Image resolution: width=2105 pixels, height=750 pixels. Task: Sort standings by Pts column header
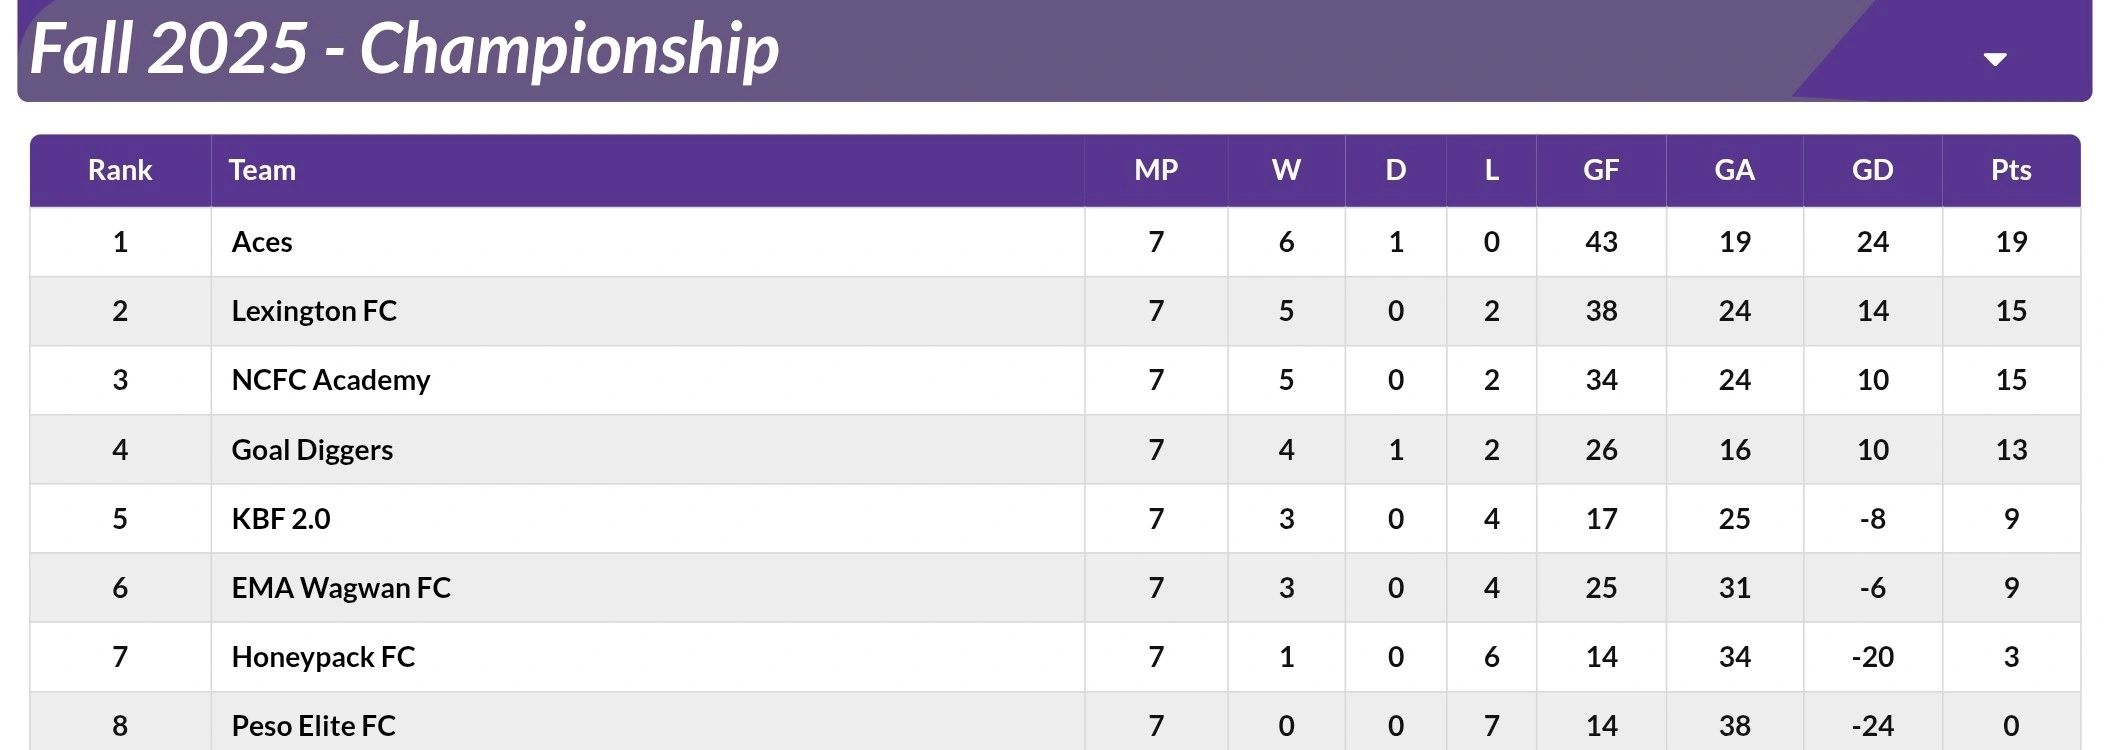[2010, 170]
